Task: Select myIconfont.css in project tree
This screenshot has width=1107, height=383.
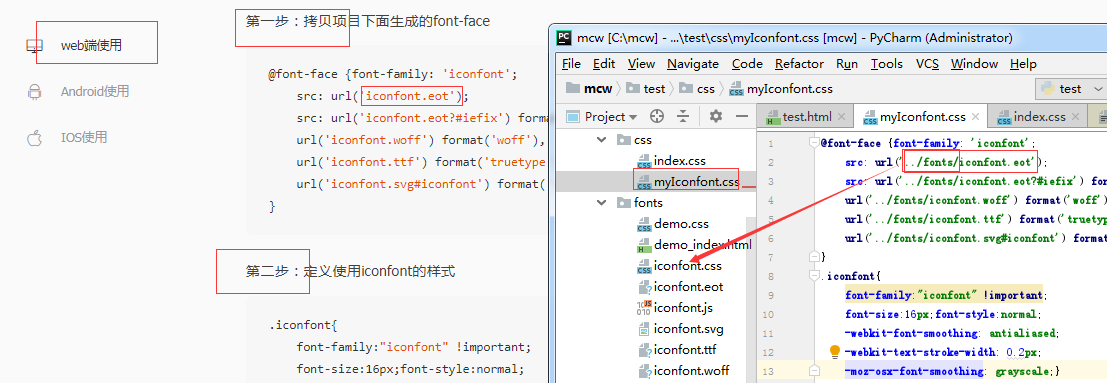Action: 687,182
